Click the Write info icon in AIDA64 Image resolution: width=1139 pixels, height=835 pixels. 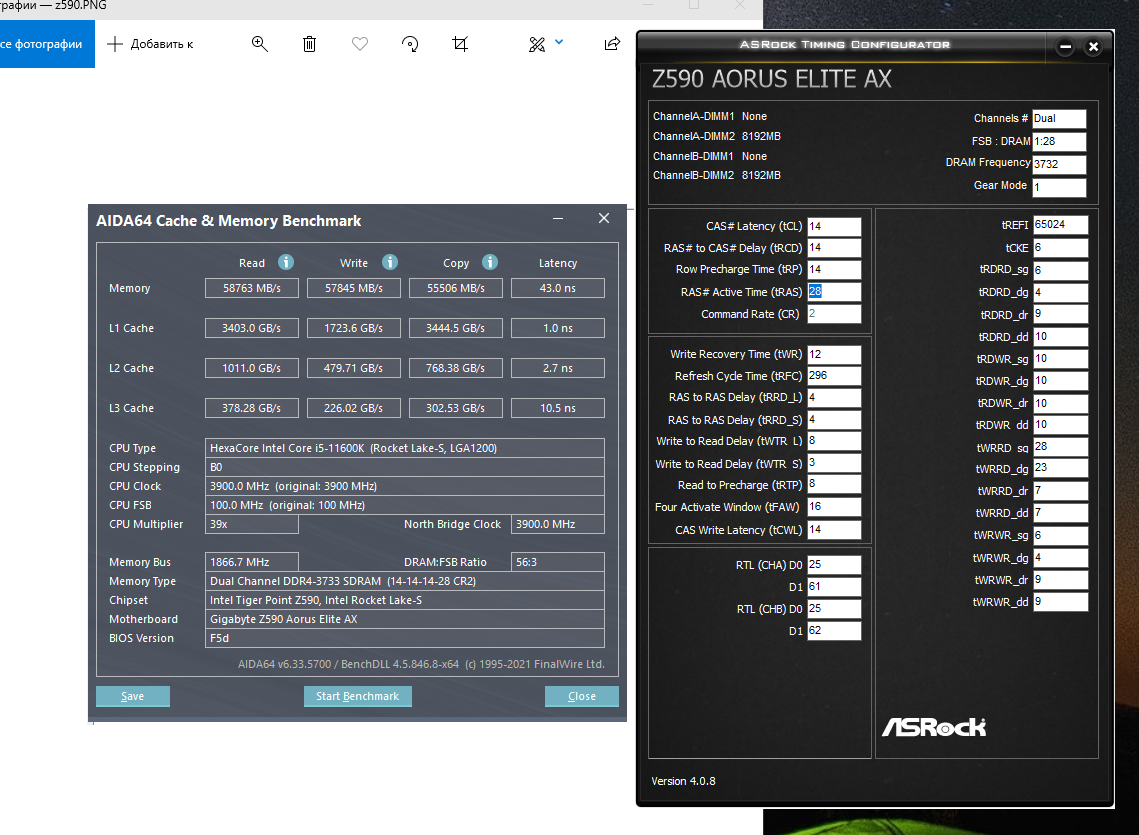(390, 262)
